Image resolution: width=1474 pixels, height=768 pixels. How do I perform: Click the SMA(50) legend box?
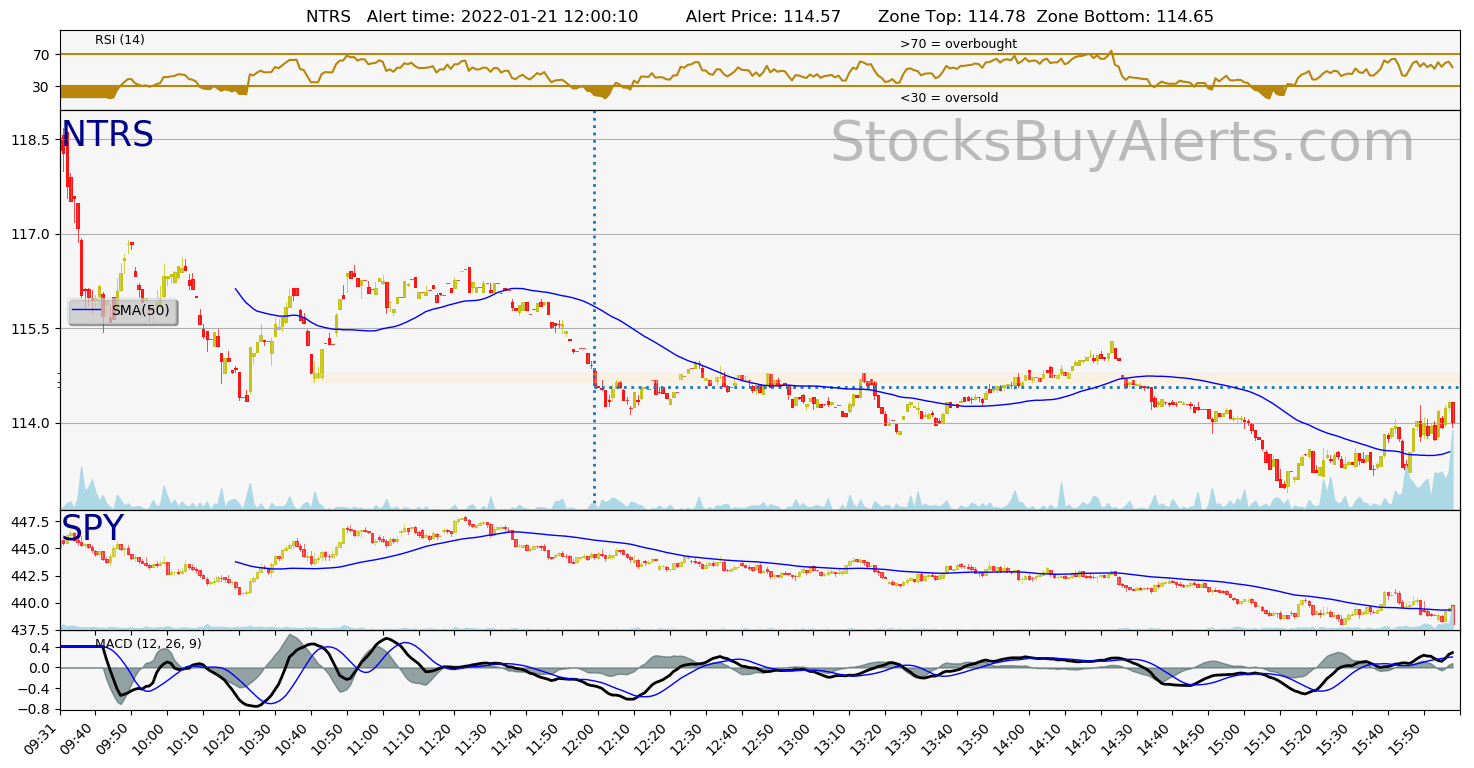[122, 311]
